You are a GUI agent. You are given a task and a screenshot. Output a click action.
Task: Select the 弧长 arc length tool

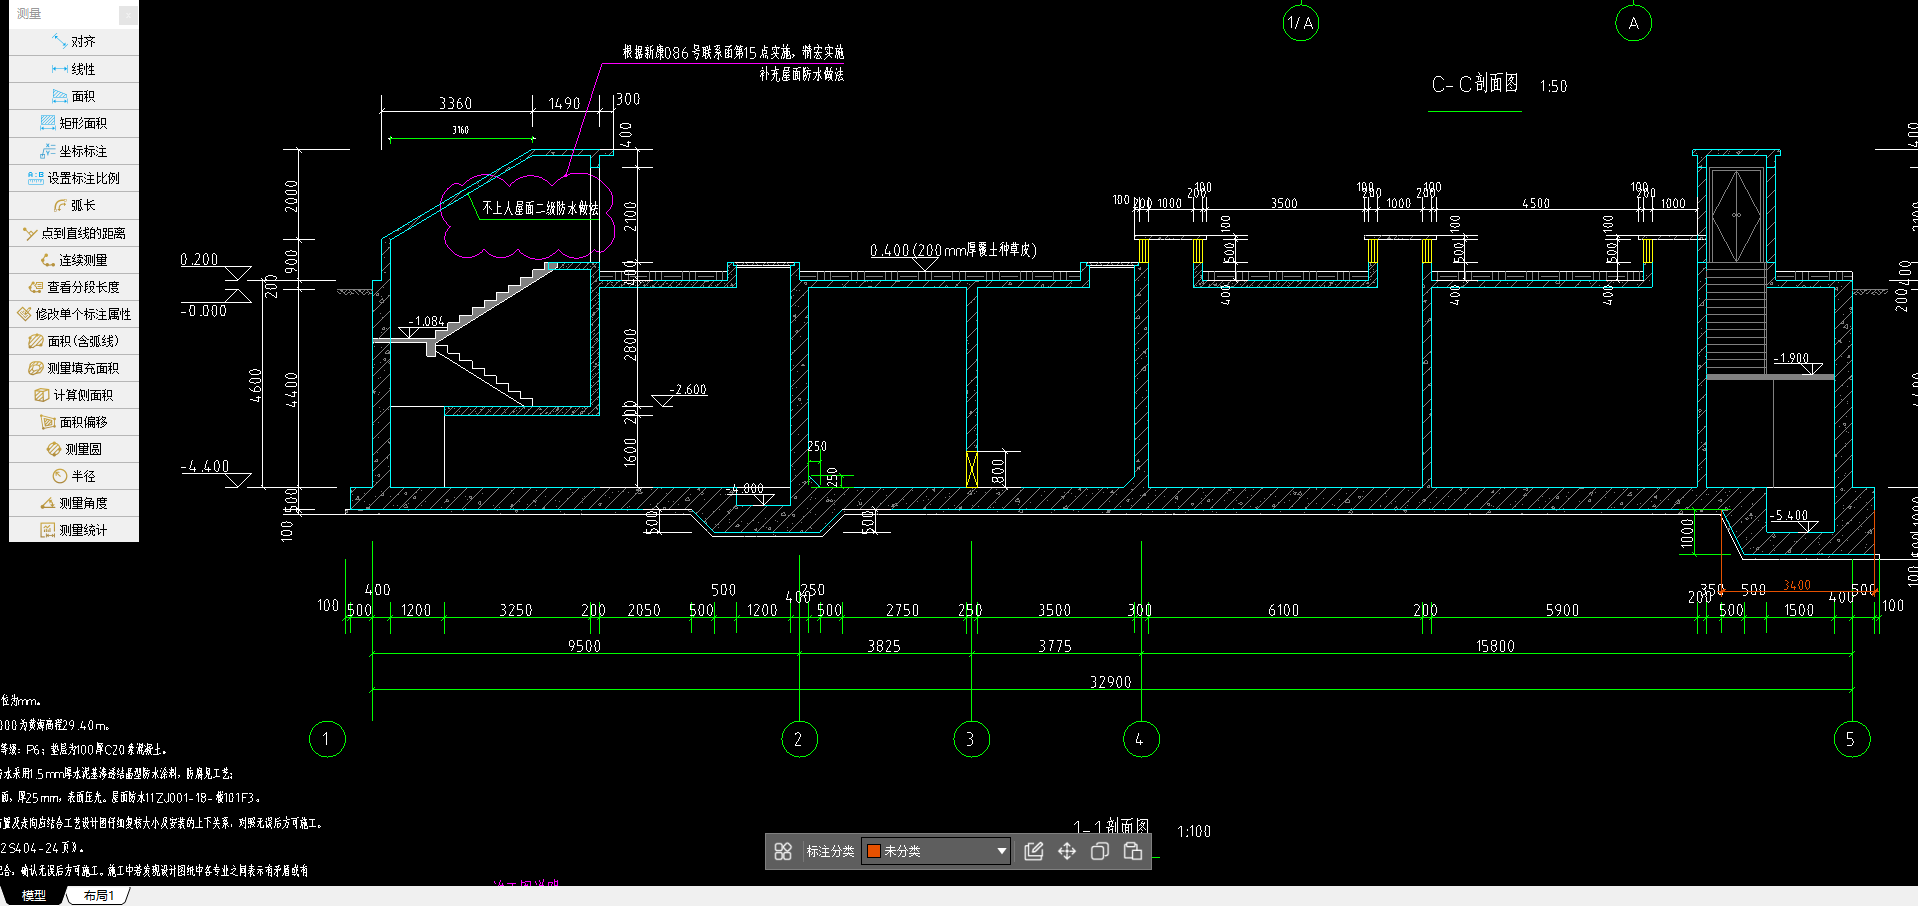click(74, 205)
